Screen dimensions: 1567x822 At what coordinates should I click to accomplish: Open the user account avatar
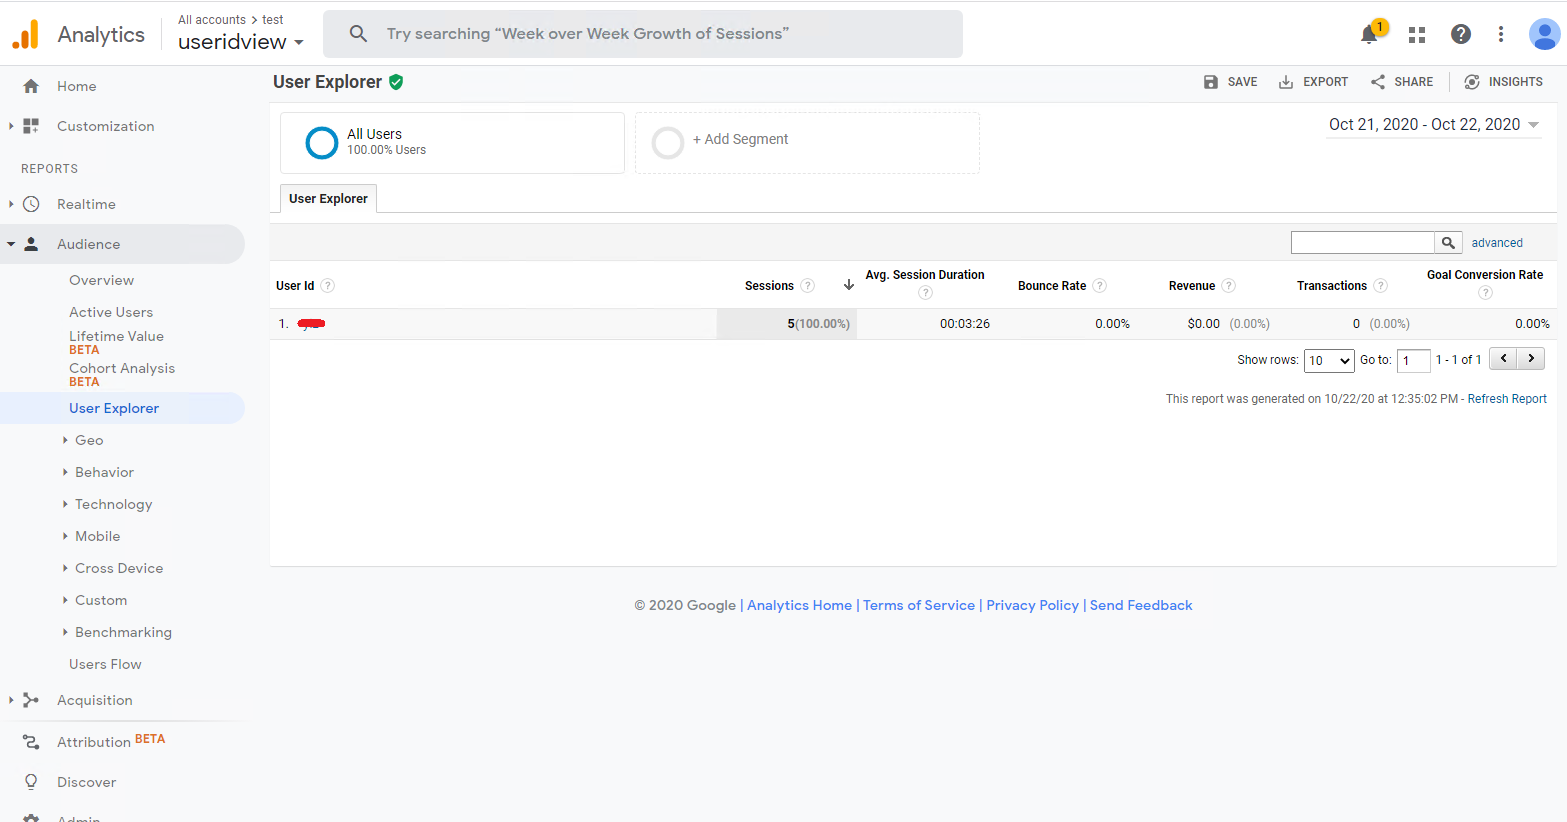tap(1544, 34)
